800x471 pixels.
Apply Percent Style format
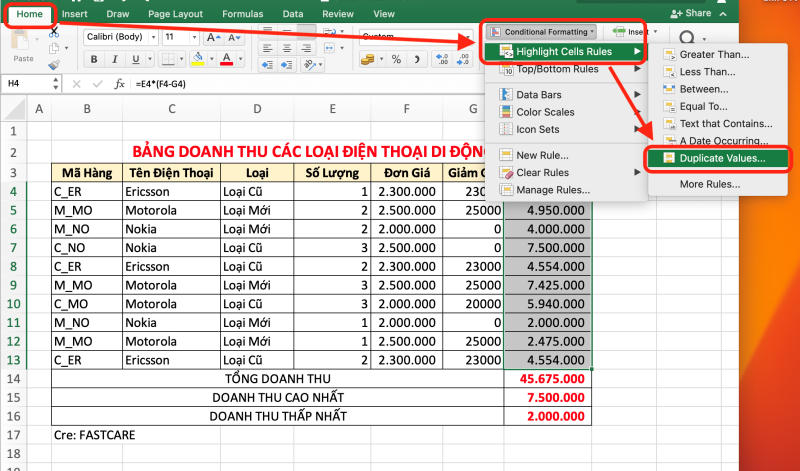point(396,60)
